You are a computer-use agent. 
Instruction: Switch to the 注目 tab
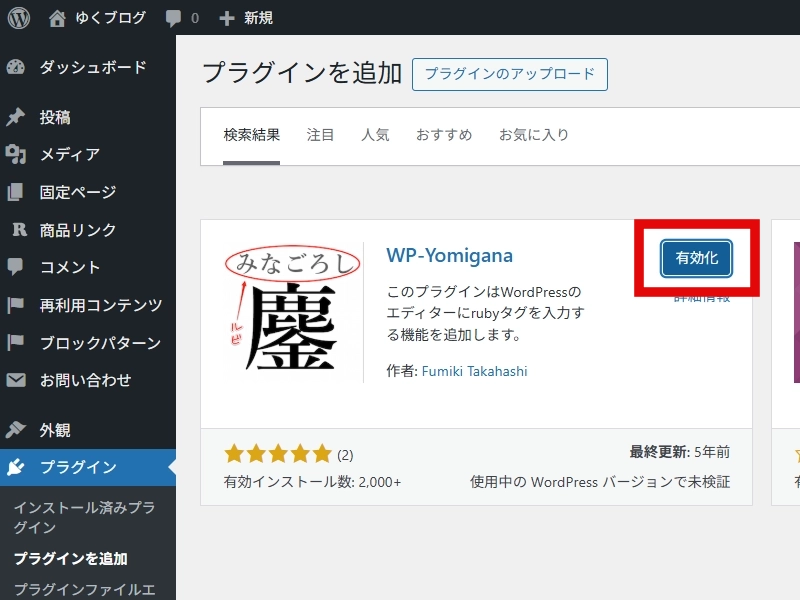tap(320, 135)
